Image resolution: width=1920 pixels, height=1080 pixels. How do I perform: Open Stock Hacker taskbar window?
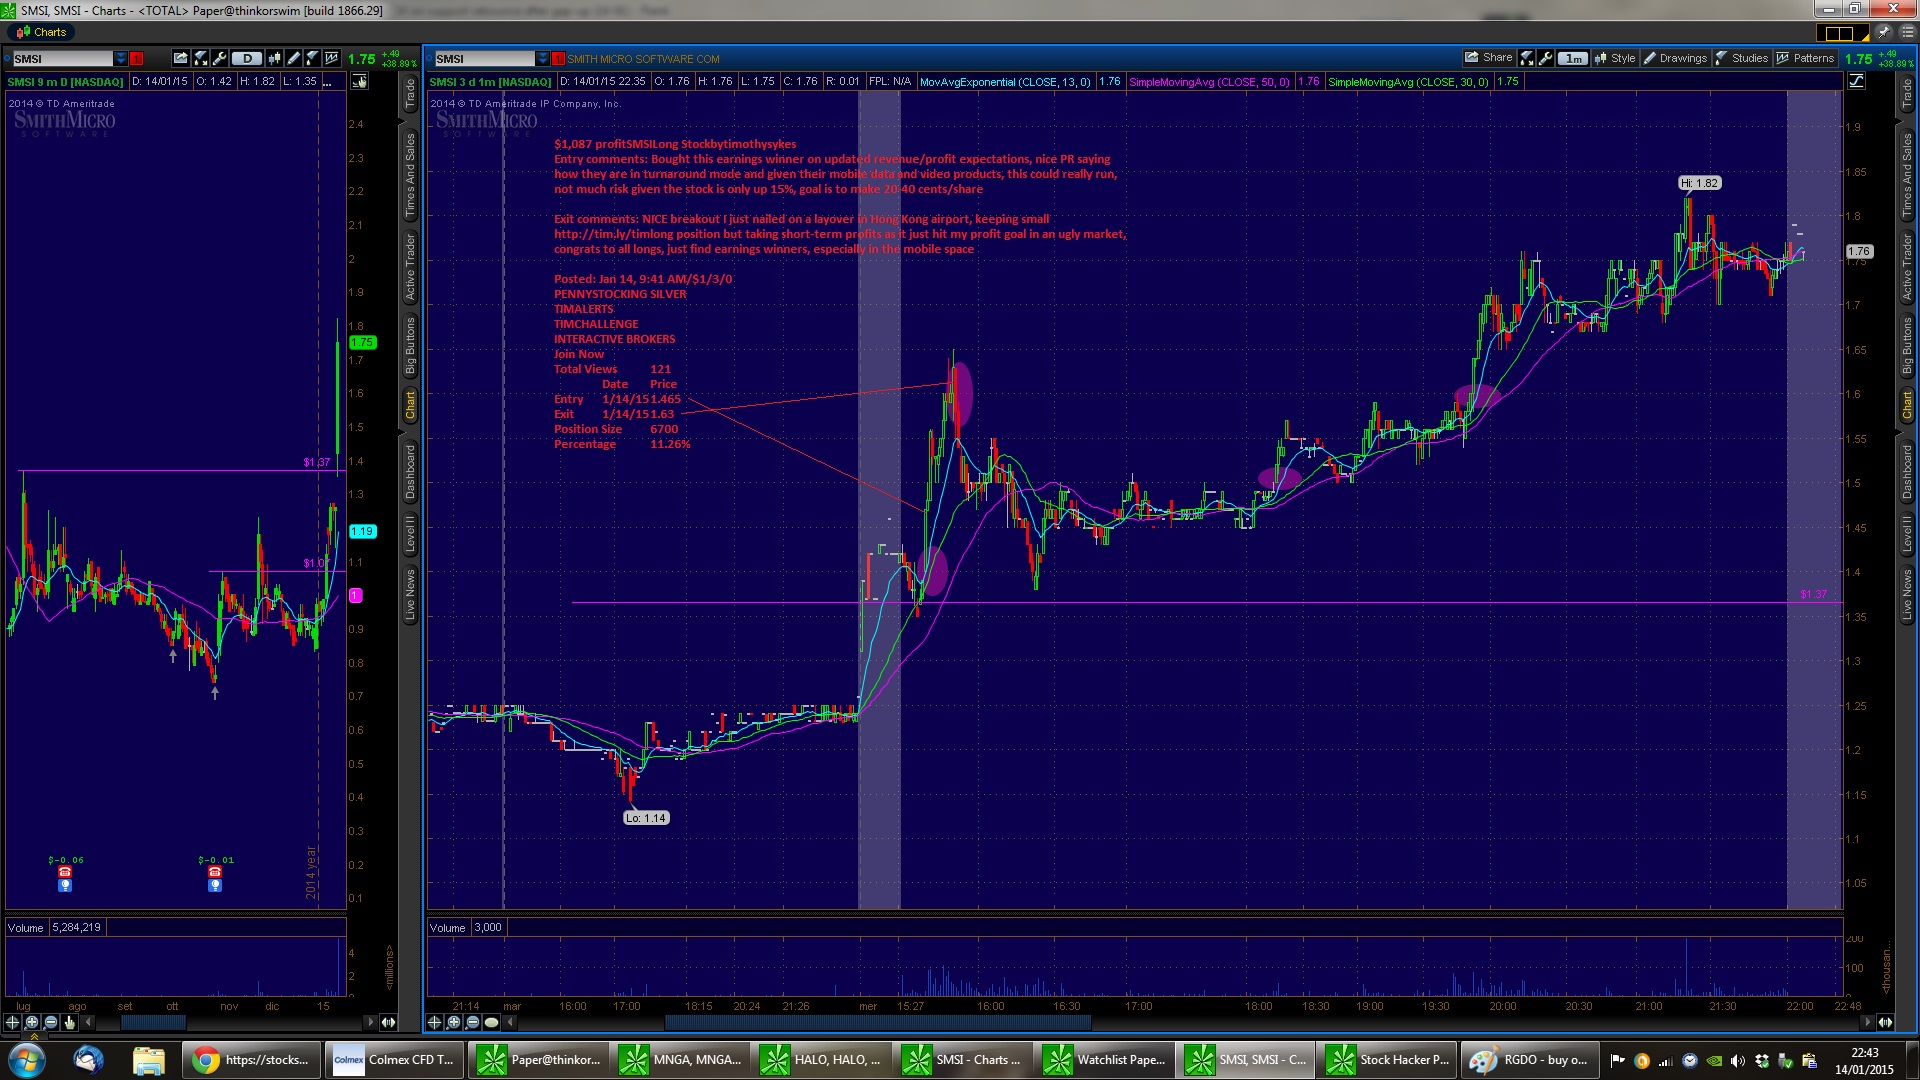[1387, 1060]
